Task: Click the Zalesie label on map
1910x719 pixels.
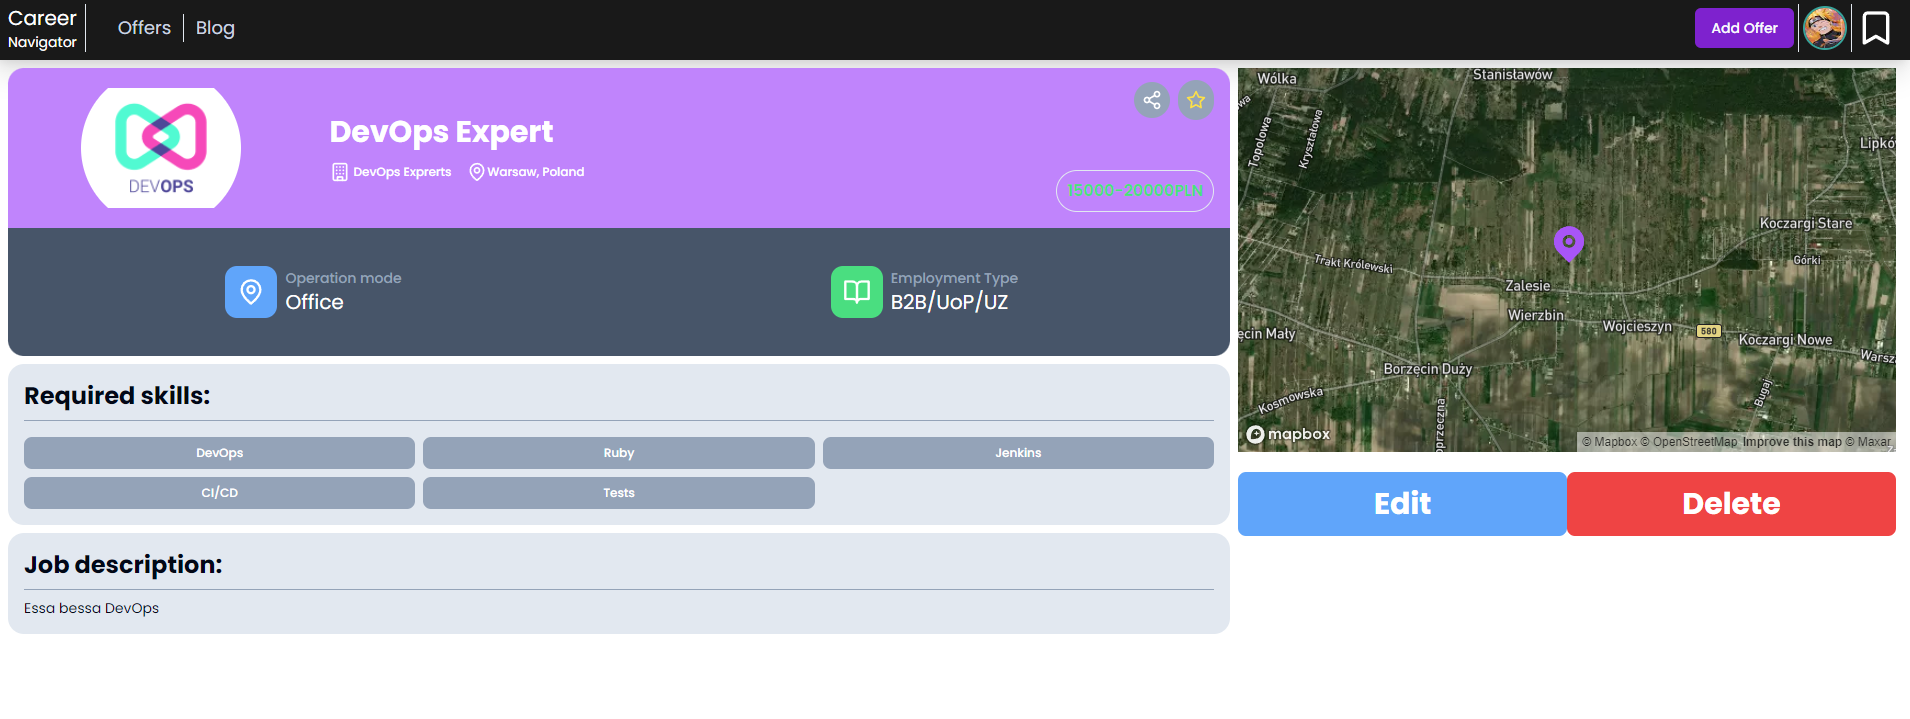Action: pyautogui.click(x=1528, y=286)
